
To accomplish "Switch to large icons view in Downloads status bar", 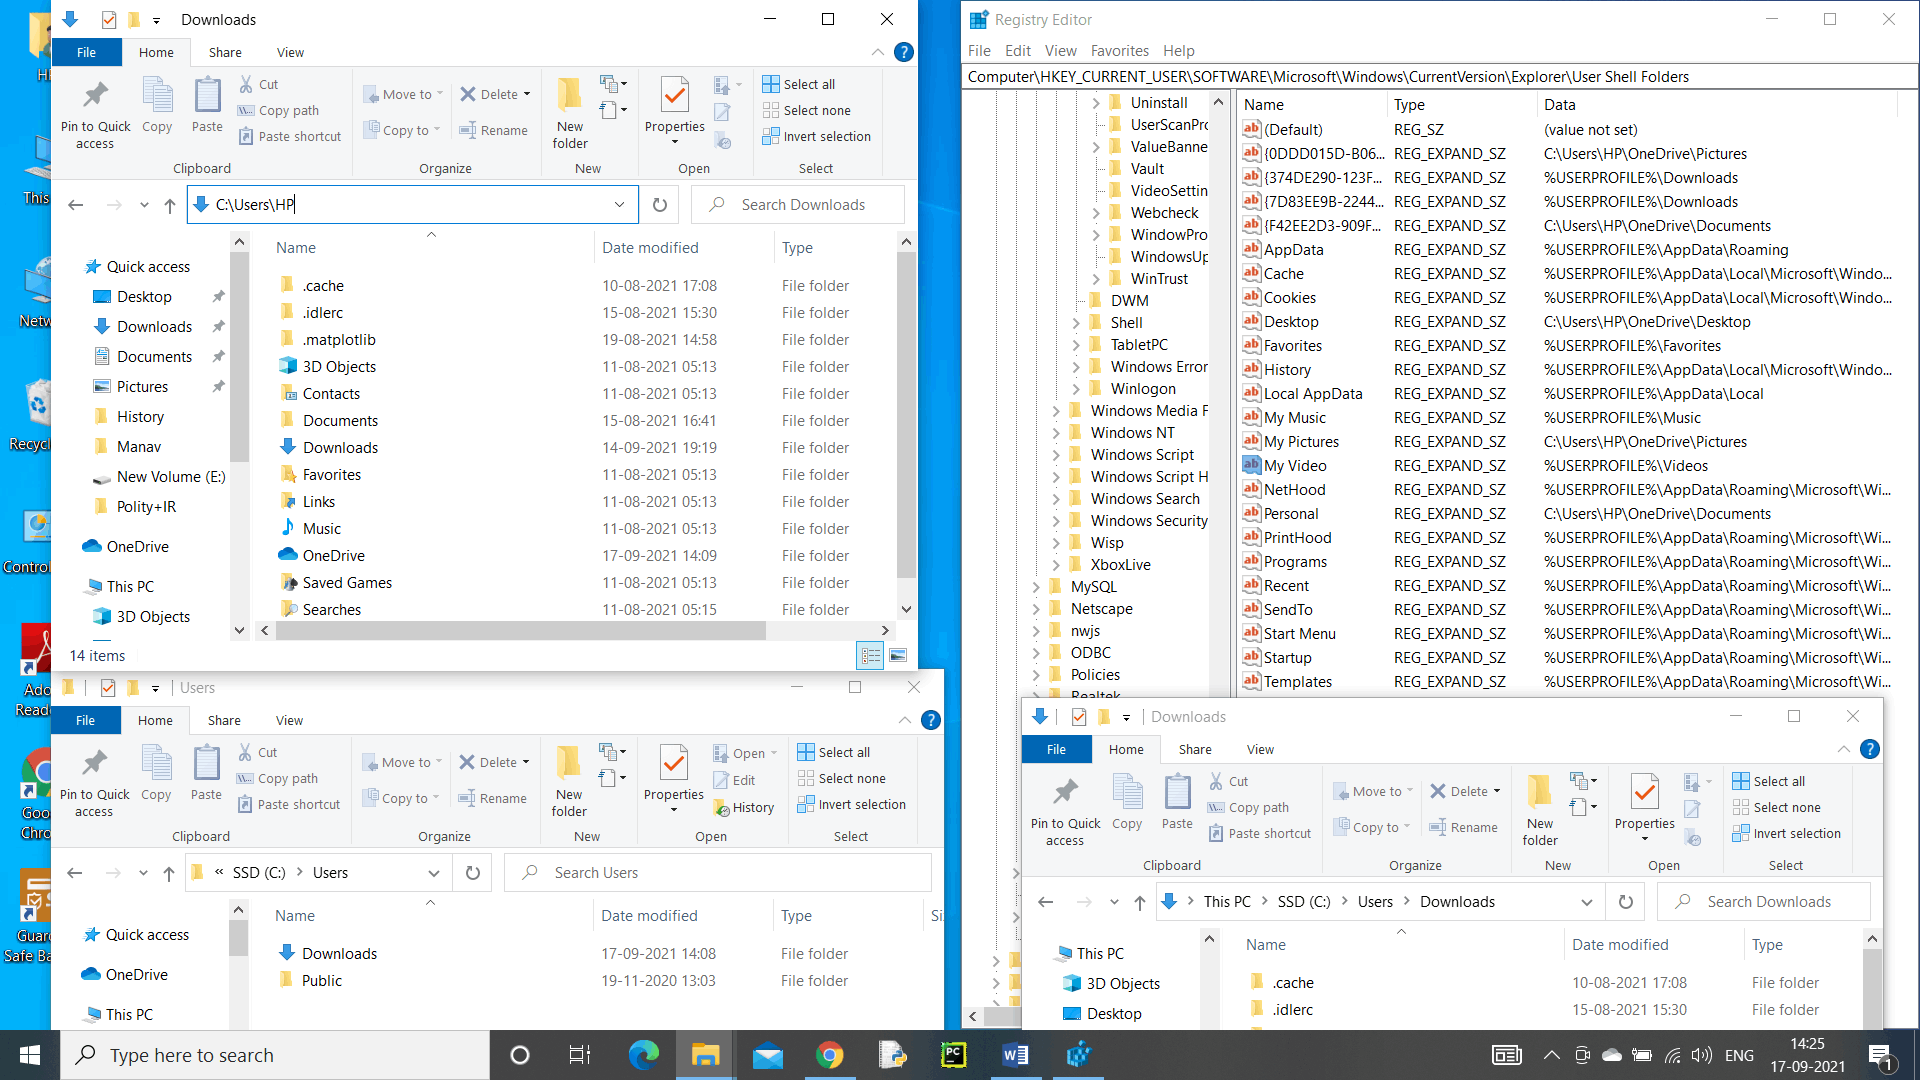I will point(897,656).
